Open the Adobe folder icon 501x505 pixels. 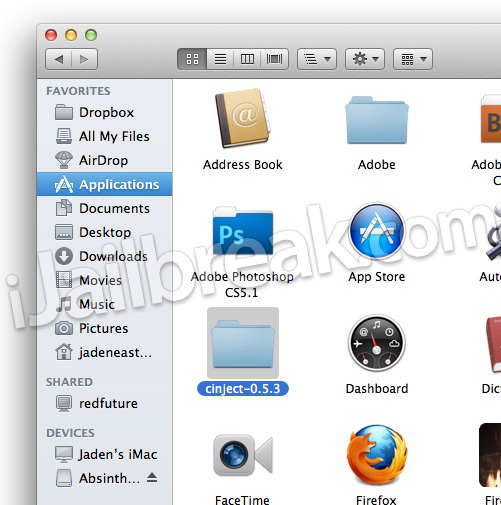pos(377,120)
